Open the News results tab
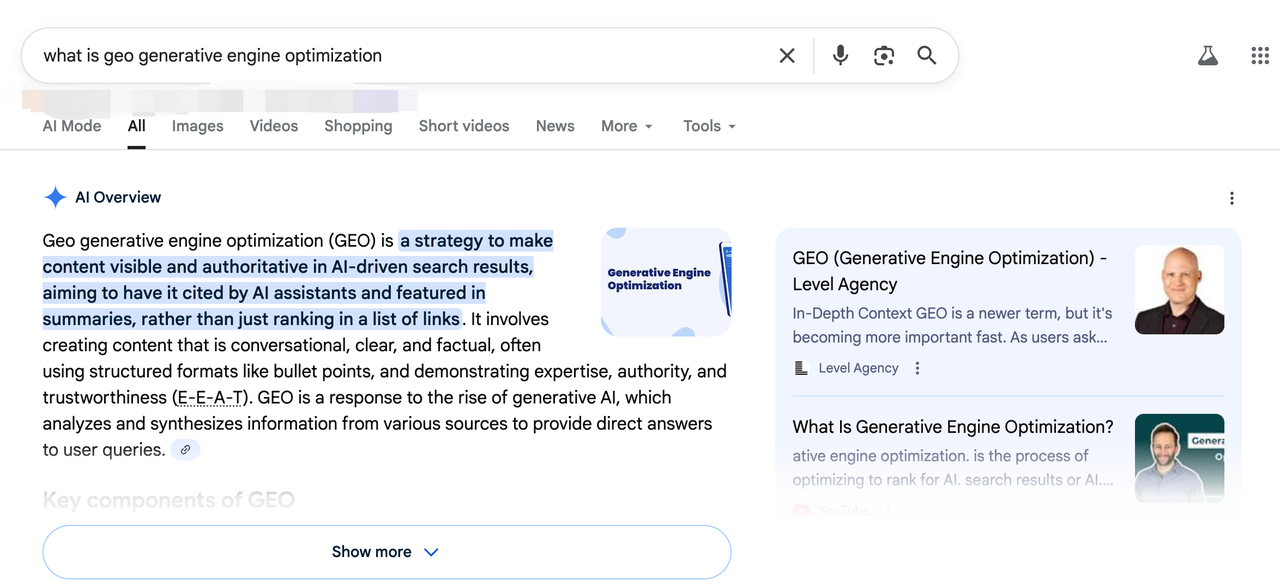The image size is (1280, 587). click(x=555, y=126)
